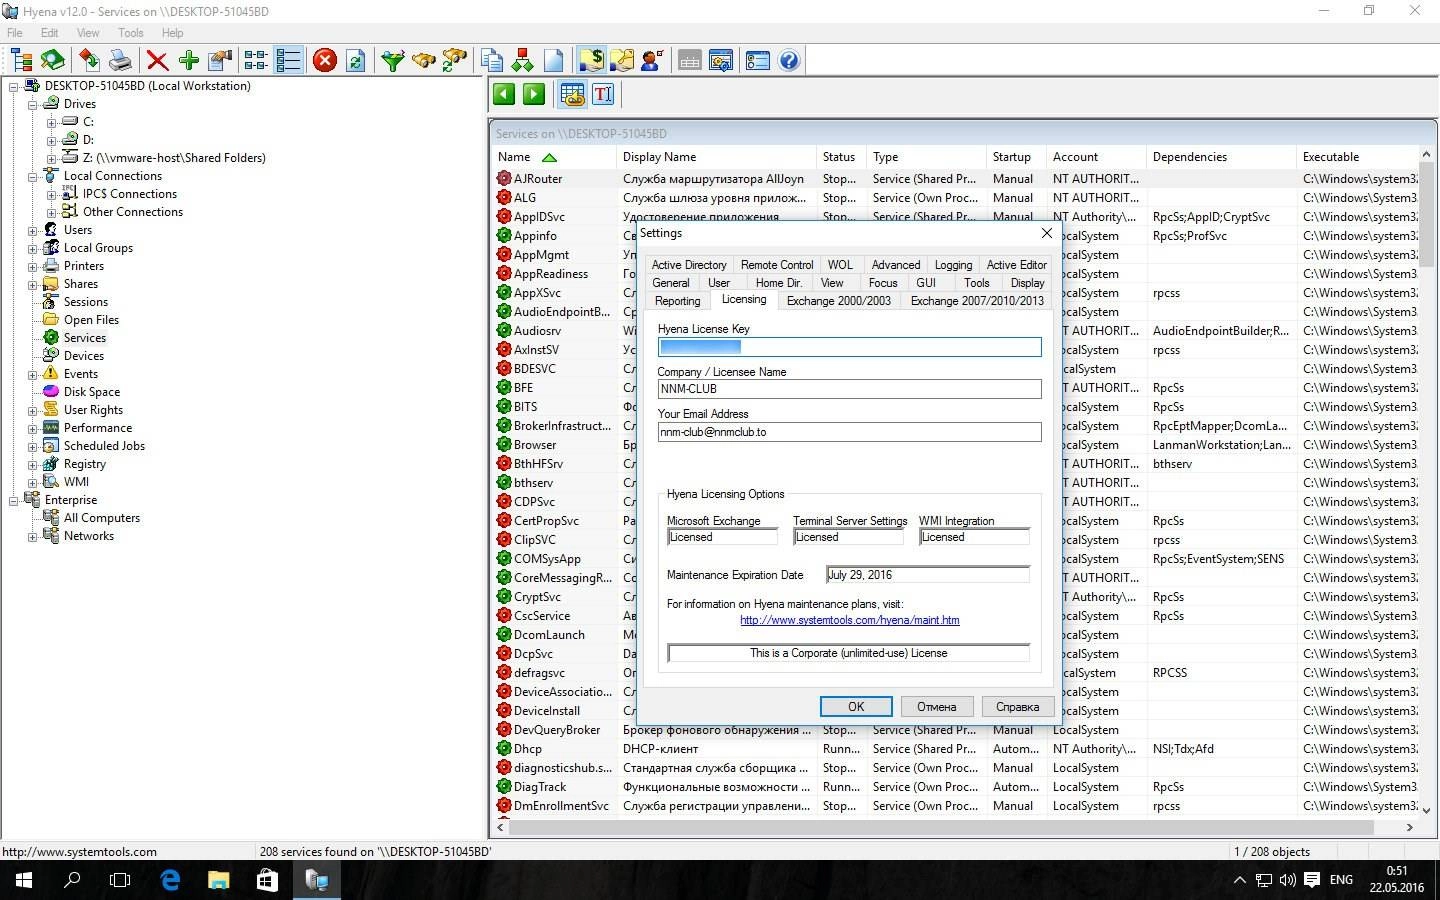Viewport: 1440px width, 900px height.
Task: Click the keys folder toolbar icon
Action: [x=622, y=61]
